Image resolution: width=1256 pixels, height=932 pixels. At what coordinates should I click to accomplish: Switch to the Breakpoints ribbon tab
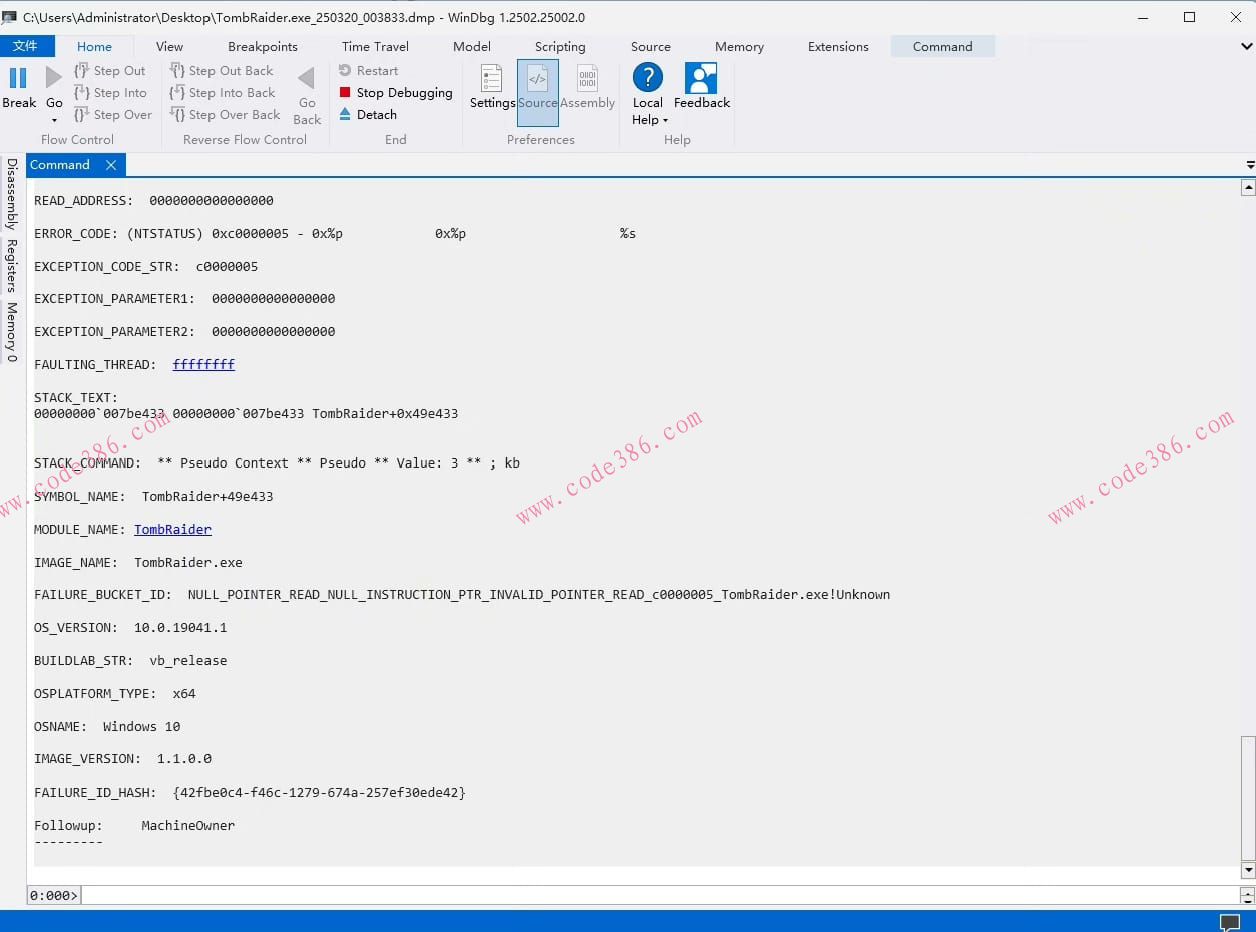(x=263, y=47)
